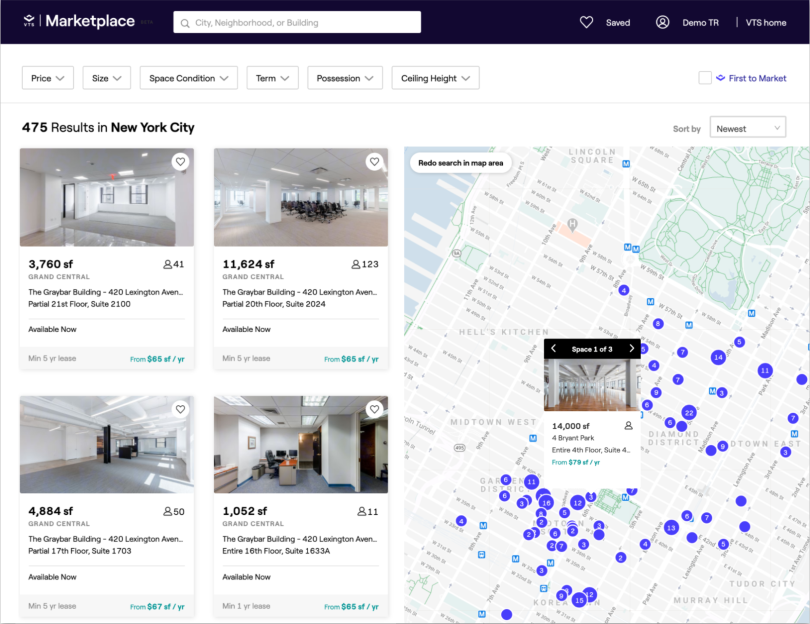Click 'Partial 17th Floor, Suite 1703' text
810x624 pixels.
(x=80, y=551)
